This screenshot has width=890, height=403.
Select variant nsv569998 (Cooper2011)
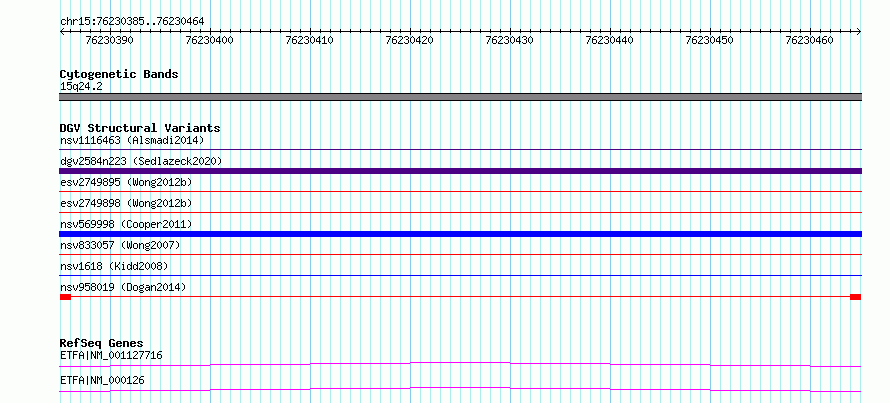tap(126, 224)
